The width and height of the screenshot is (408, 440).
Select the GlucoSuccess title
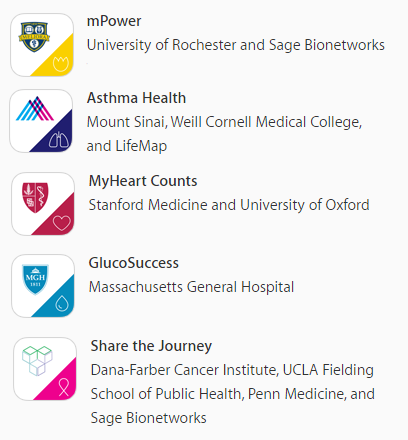coord(134,263)
